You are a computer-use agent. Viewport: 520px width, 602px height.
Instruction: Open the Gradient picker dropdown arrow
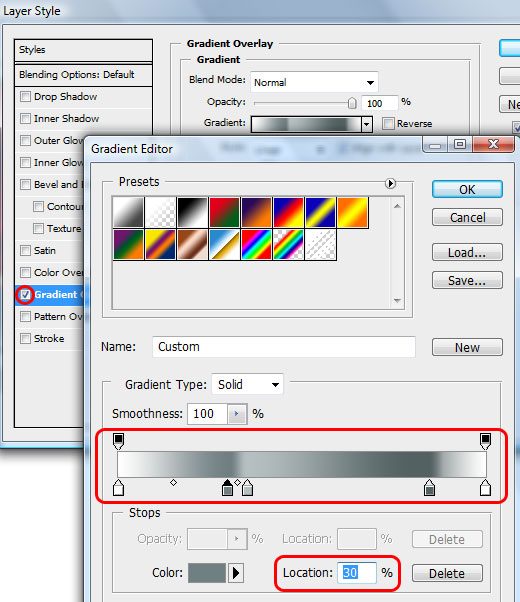click(x=367, y=124)
